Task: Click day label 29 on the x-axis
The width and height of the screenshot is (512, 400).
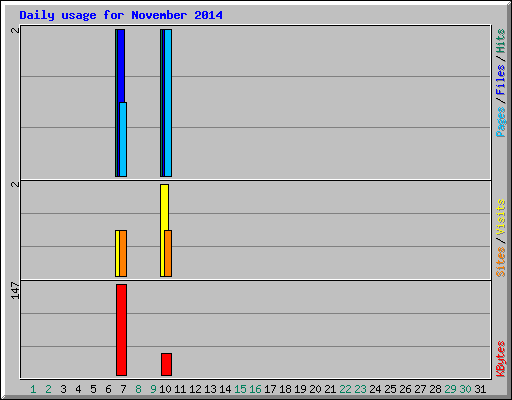Action: pyautogui.click(x=450, y=389)
